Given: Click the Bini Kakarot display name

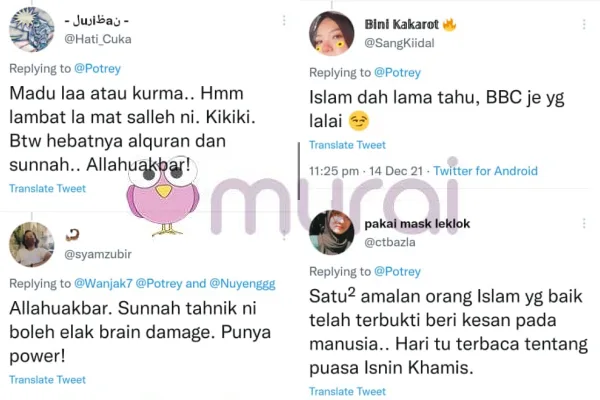Looking at the screenshot, I should 402,24.
